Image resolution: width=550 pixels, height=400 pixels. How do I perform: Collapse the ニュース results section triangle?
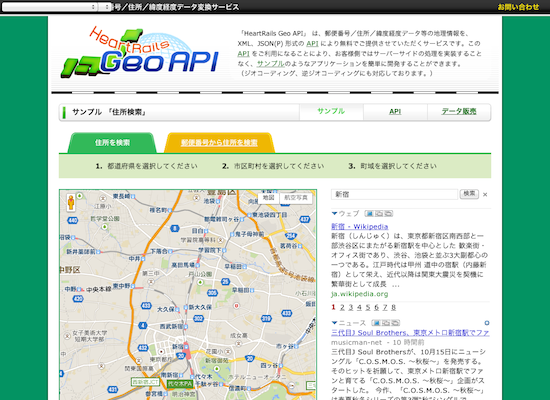(x=334, y=322)
